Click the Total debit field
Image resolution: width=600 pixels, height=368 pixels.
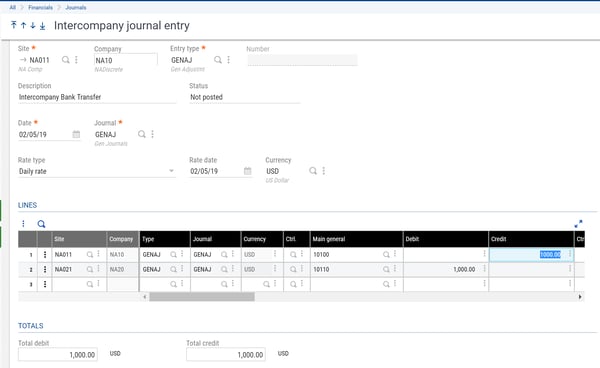(x=58, y=355)
